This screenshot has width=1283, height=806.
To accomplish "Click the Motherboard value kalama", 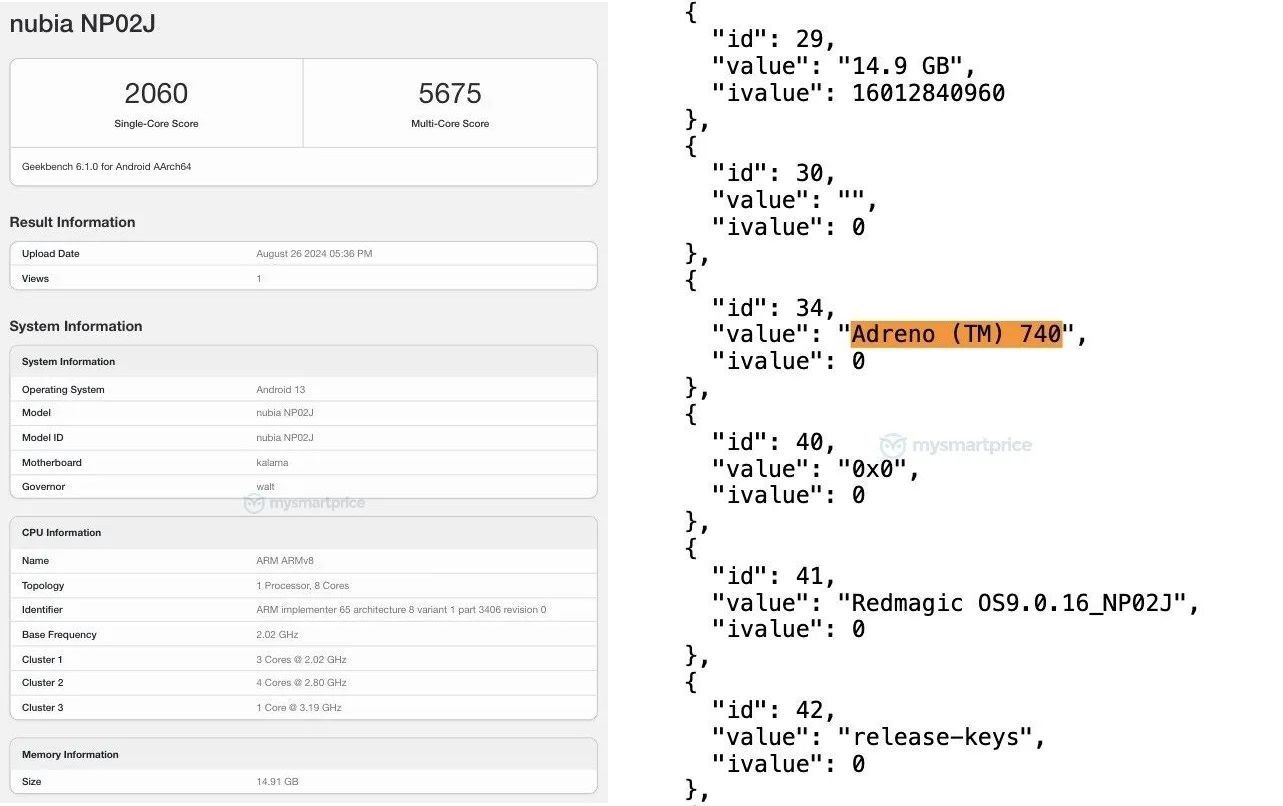I will coord(272,463).
